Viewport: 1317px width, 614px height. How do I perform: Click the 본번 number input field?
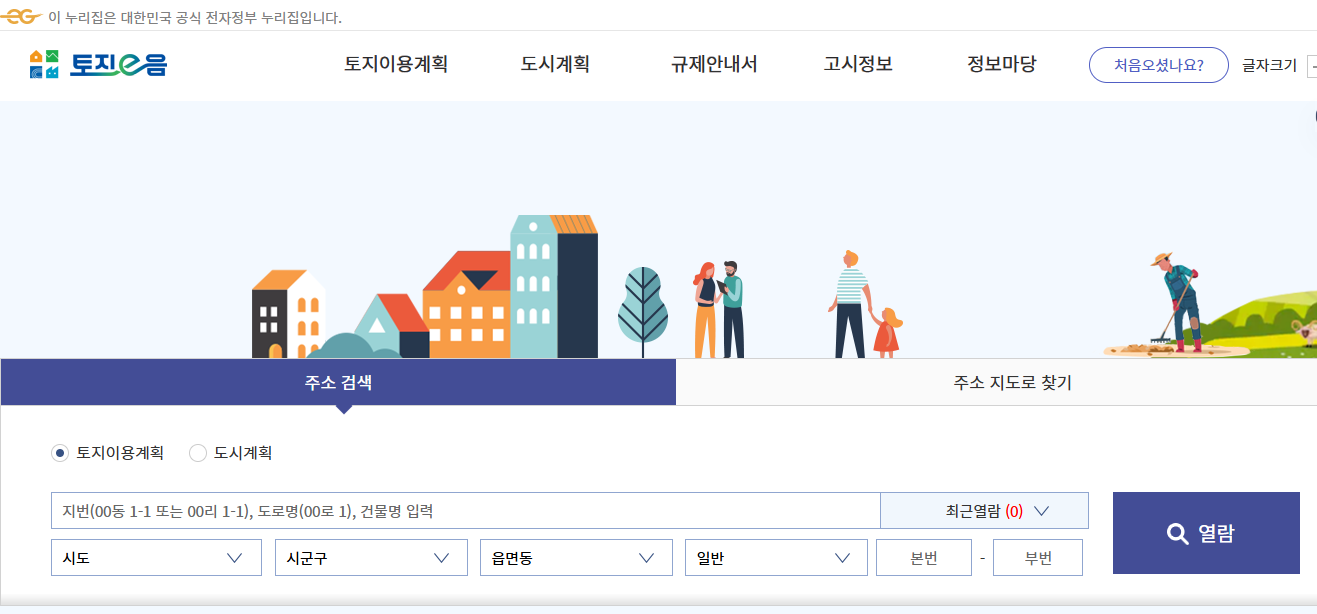click(x=923, y=557)
